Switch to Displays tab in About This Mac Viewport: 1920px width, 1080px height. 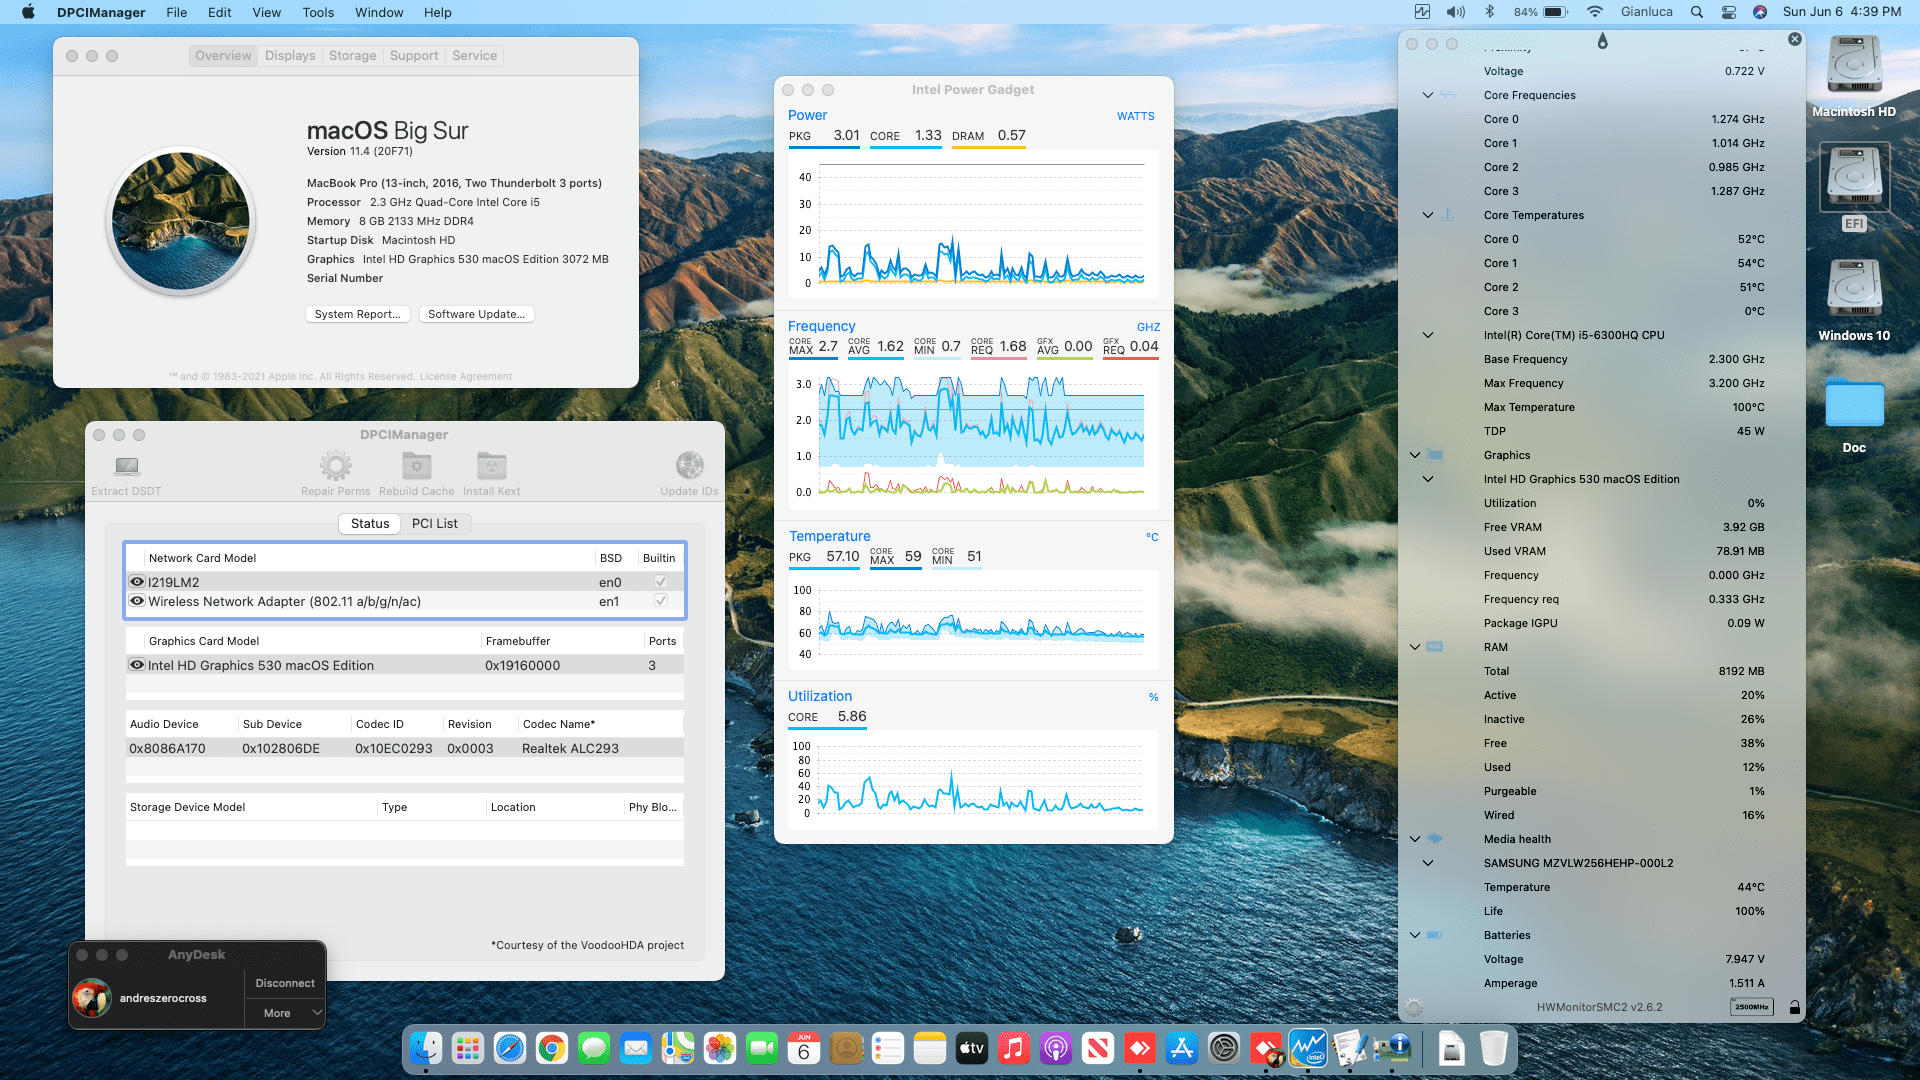click(290, 56)
